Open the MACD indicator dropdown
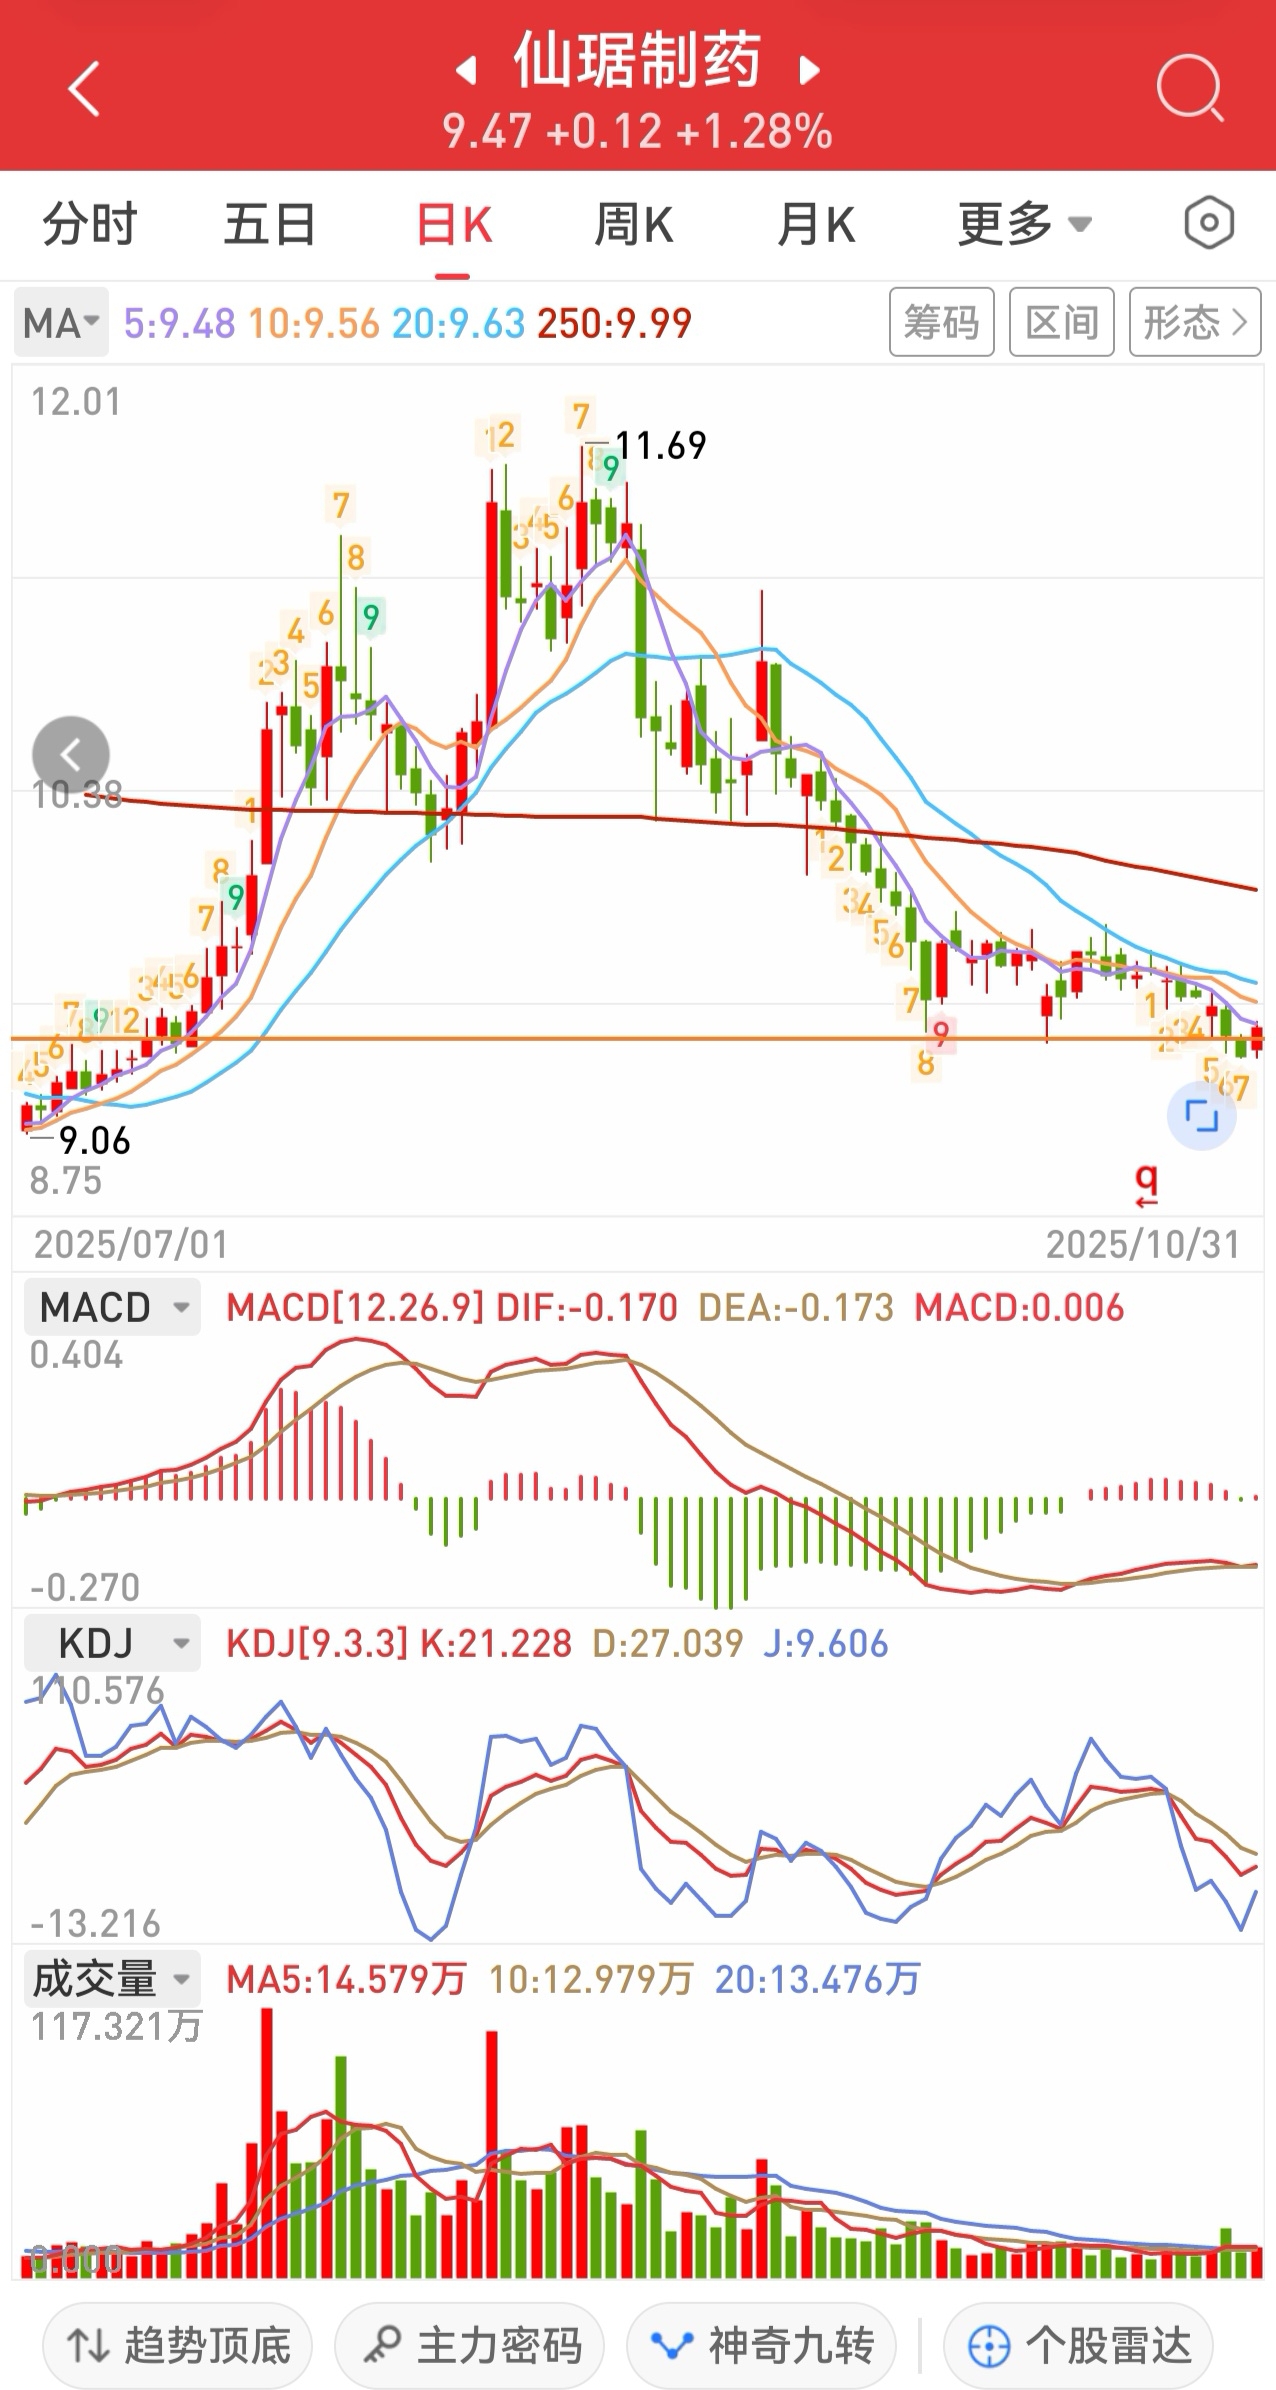1276x2390 pixels. (112, 1307)
